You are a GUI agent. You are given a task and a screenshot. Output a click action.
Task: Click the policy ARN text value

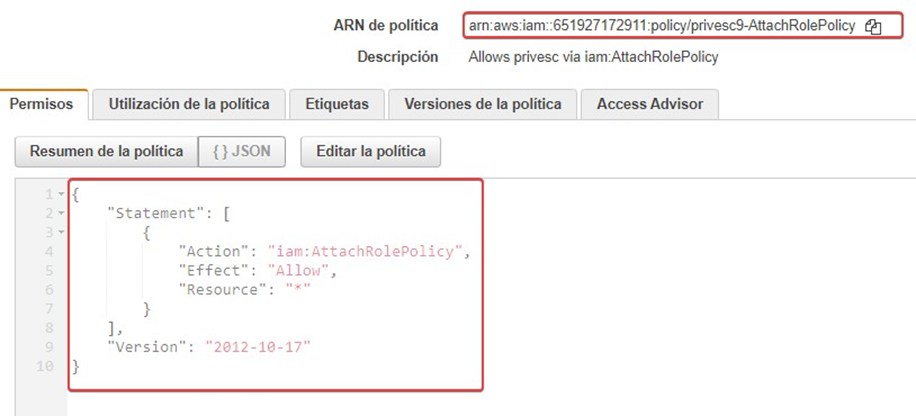[x=661, y=27]
